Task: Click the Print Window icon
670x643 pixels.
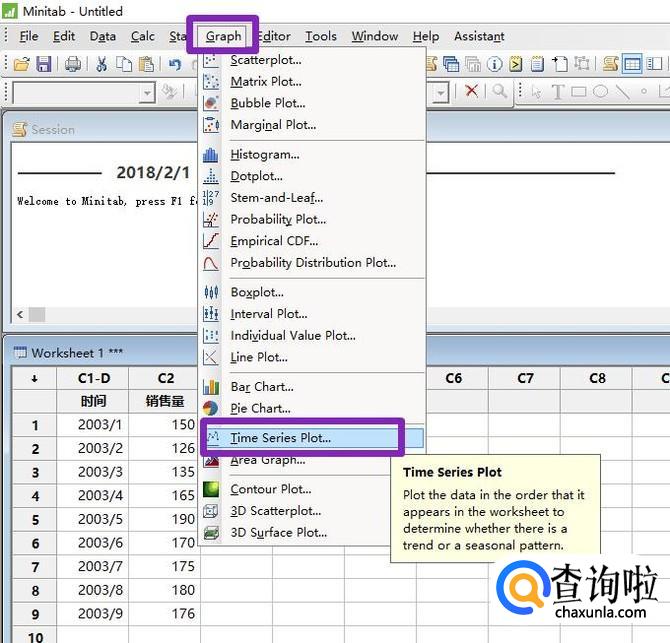Action: coord(73,64)
